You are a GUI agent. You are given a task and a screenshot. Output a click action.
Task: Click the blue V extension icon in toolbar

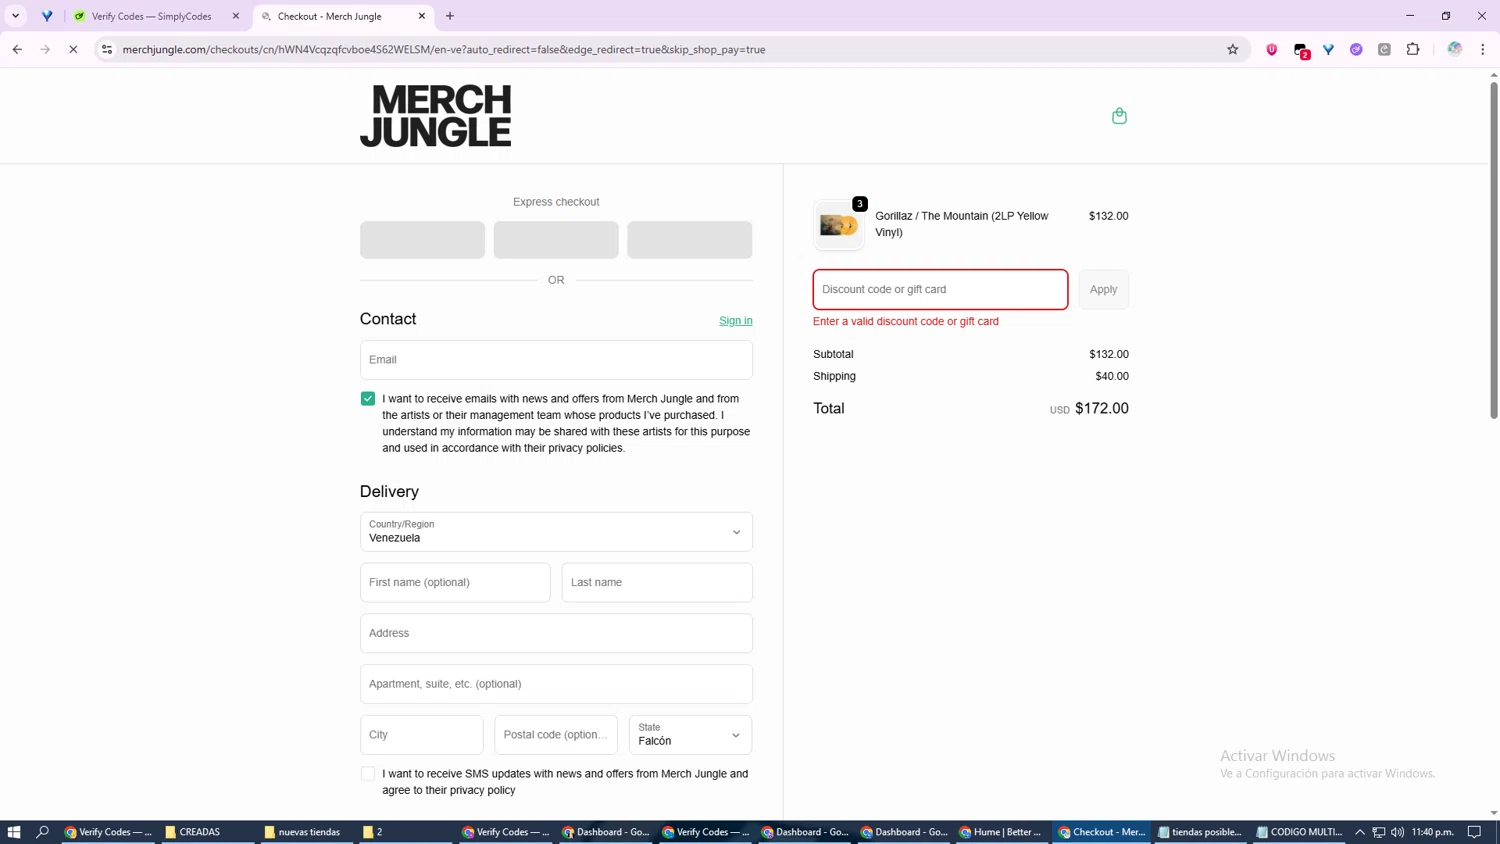1328,49
